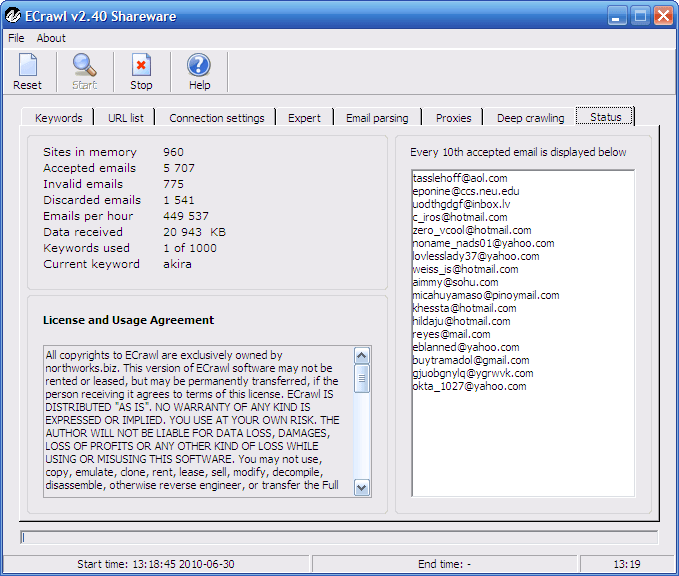679x576 pixels.
Task: Switch to the Keywords tab
Action: click(x=59, y=118)
